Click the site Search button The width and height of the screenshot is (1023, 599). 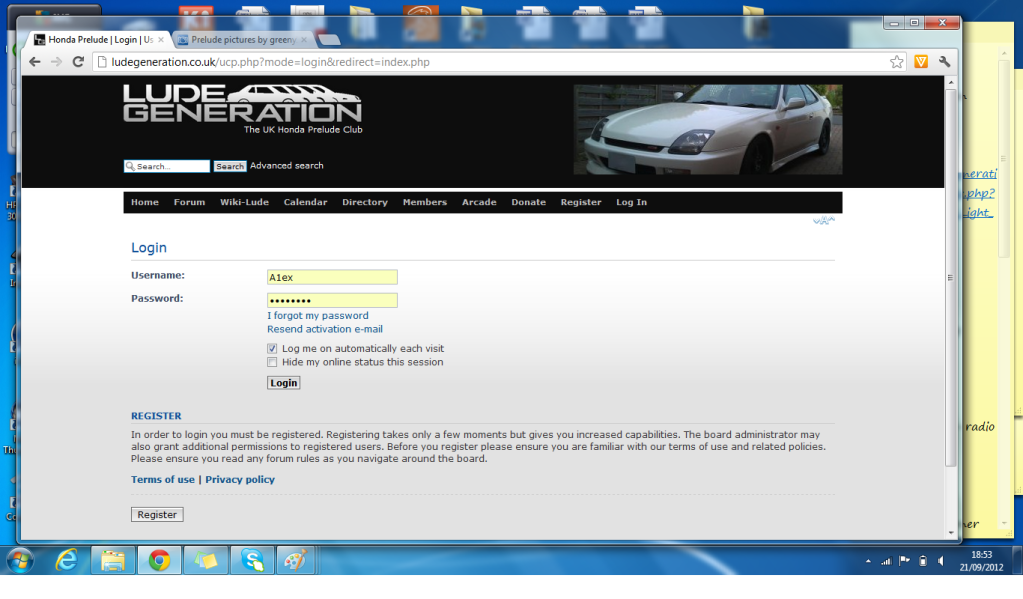click(x=230, y=166)
